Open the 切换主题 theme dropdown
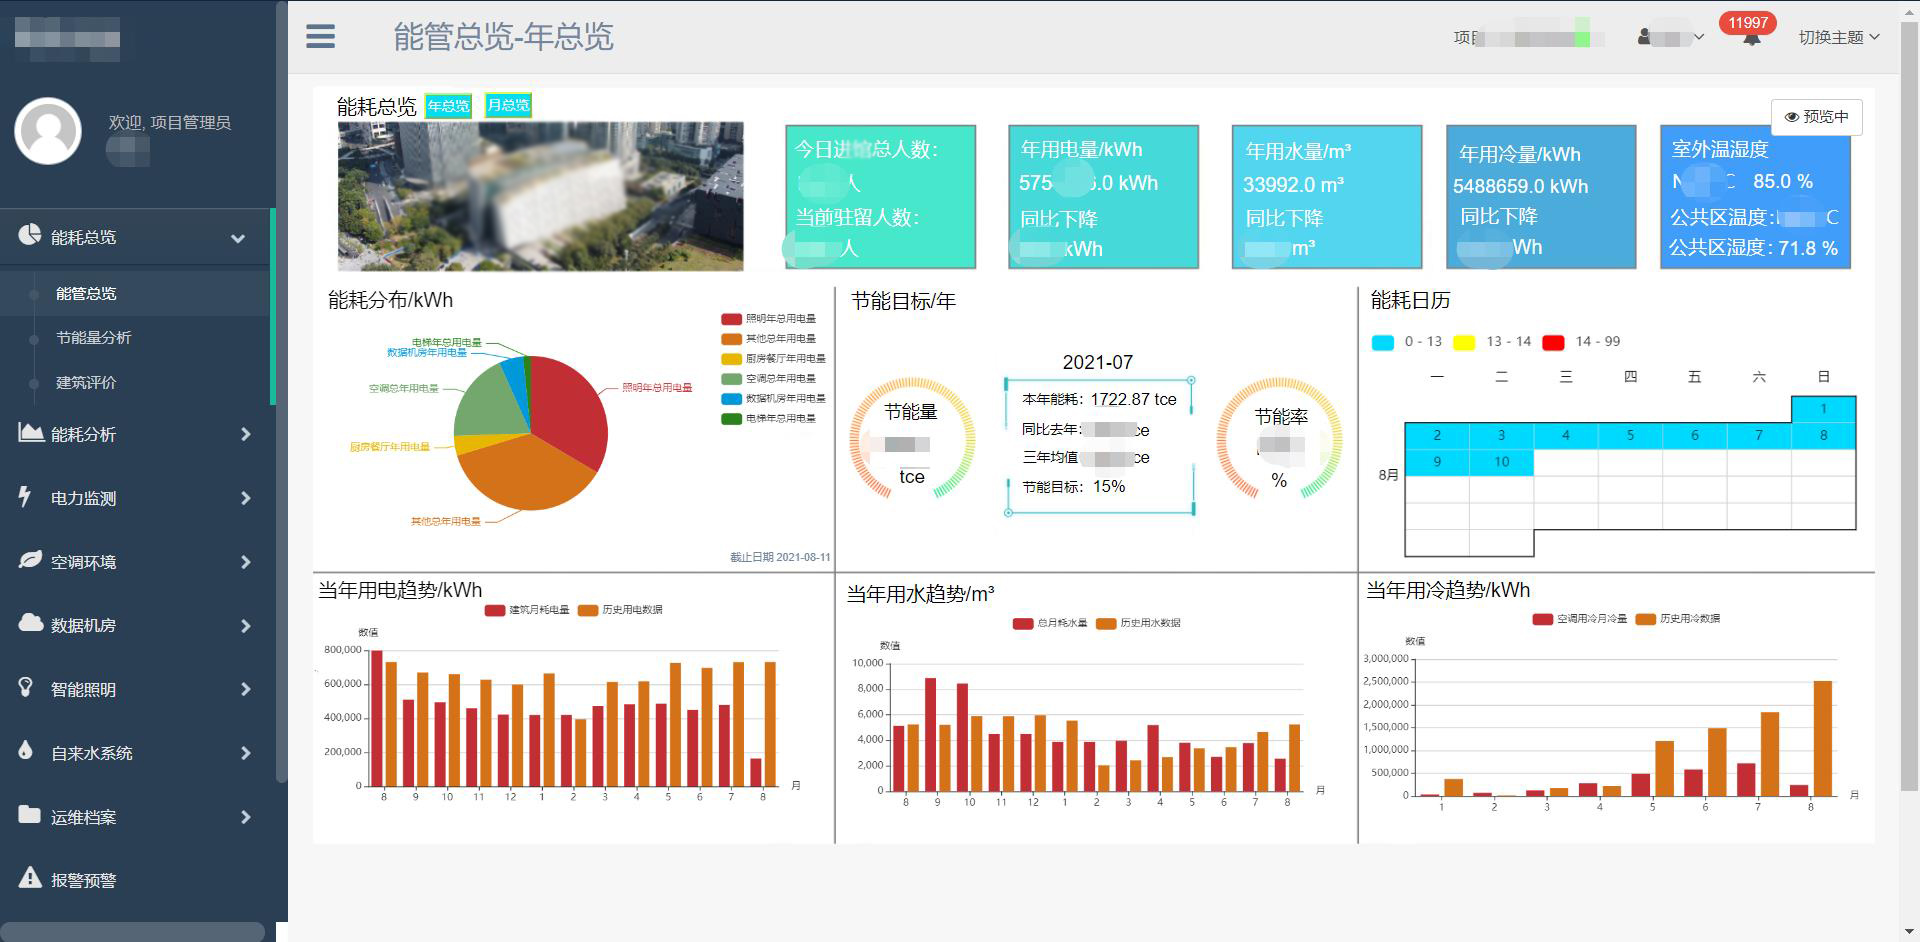Viewport: 1920px width, 942px height. click(x=1838, y=37)
